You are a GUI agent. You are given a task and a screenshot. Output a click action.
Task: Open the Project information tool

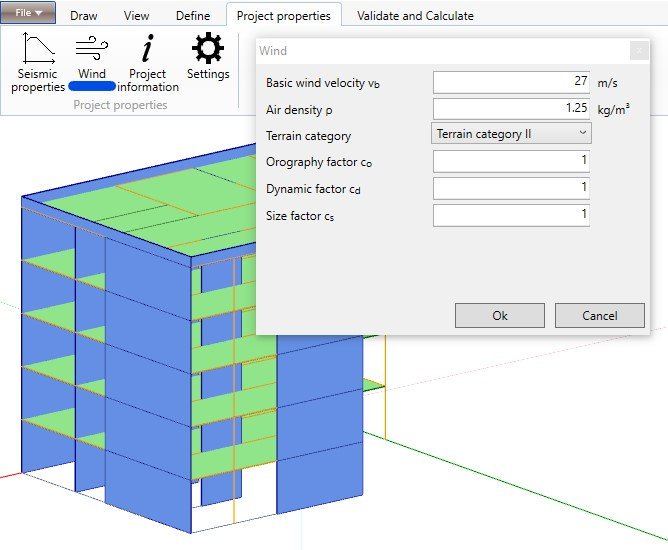147,62
